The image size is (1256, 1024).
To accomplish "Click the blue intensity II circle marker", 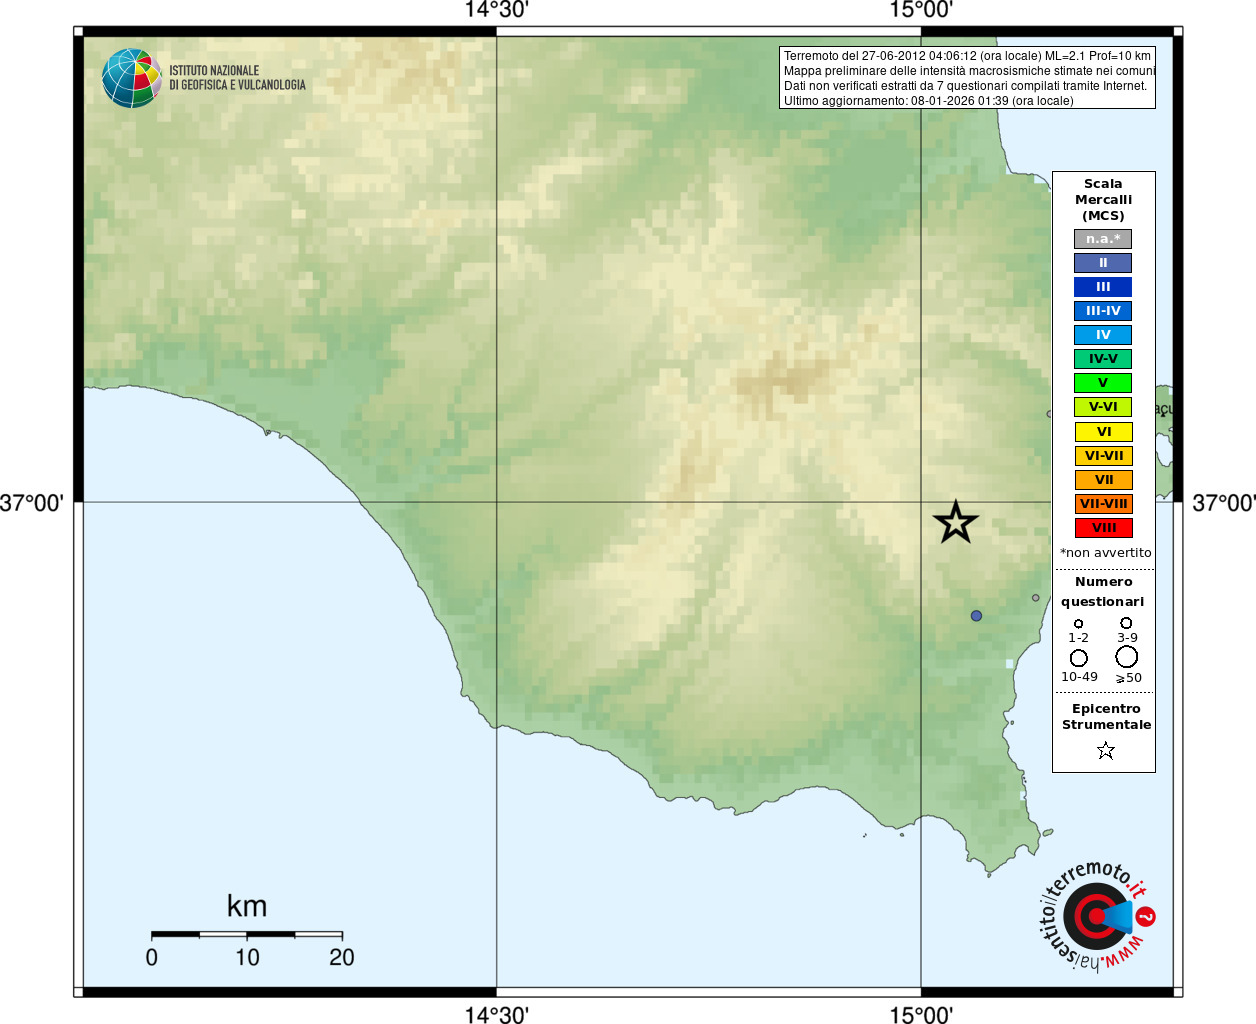I will pos(976,616).
